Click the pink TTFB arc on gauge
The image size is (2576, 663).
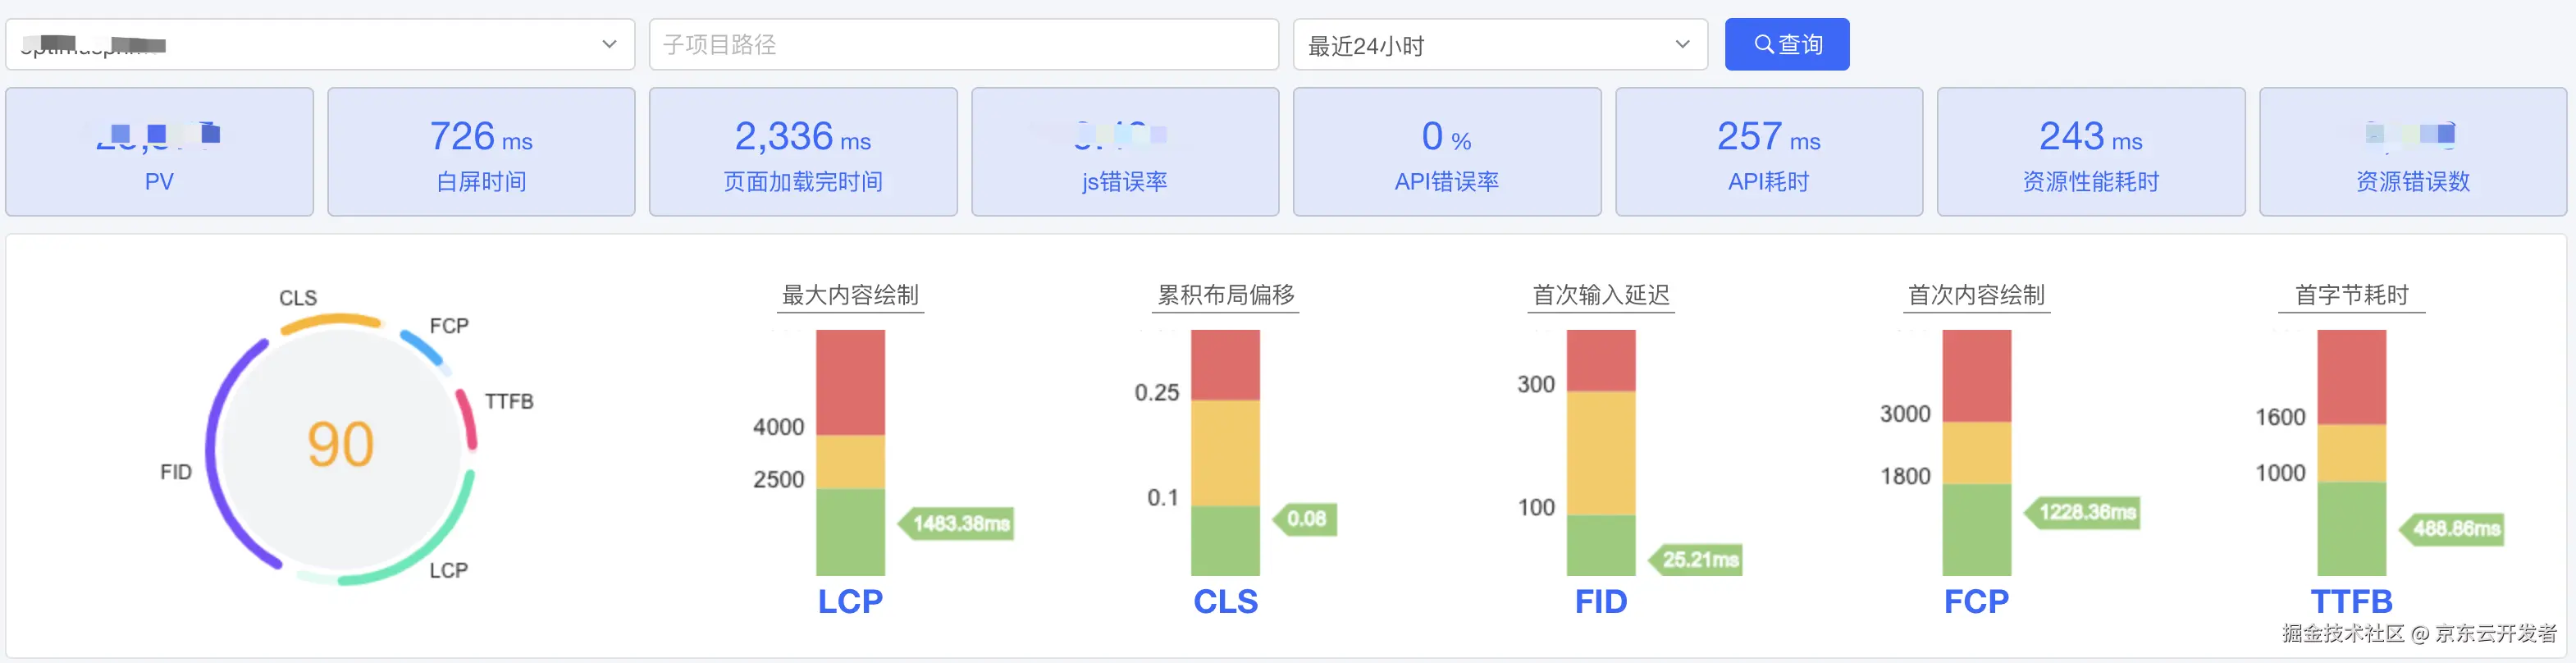[468, 418]
